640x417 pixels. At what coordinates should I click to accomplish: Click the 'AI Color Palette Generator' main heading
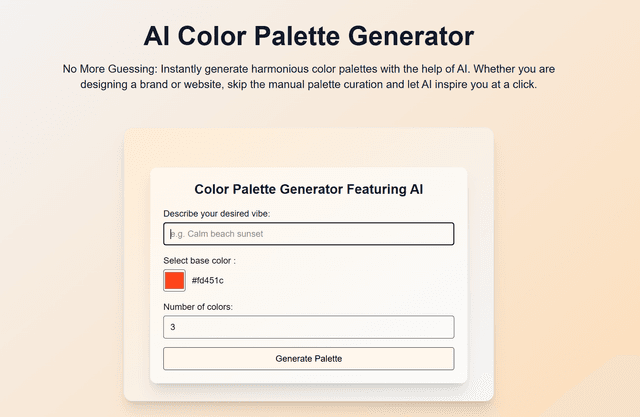[309, 36]
